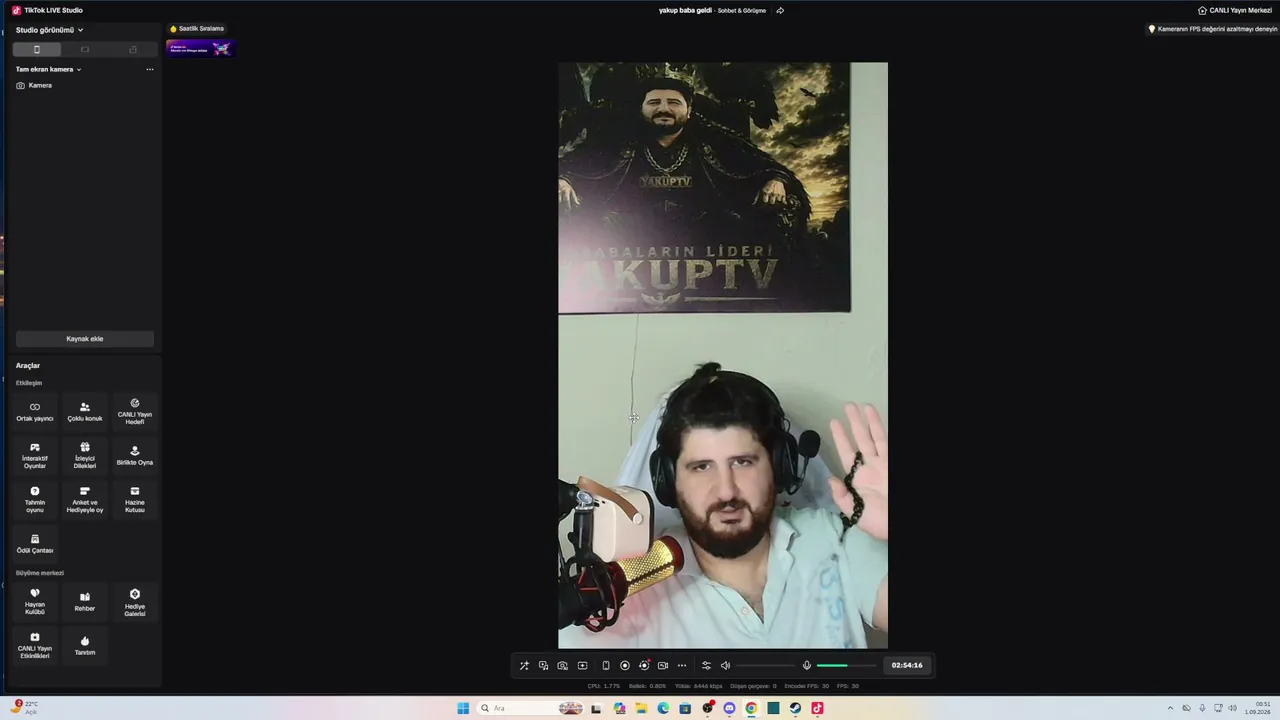Click the record circle icon
1280x720 pixels.
pyautogui.click(x=625, y=665)
